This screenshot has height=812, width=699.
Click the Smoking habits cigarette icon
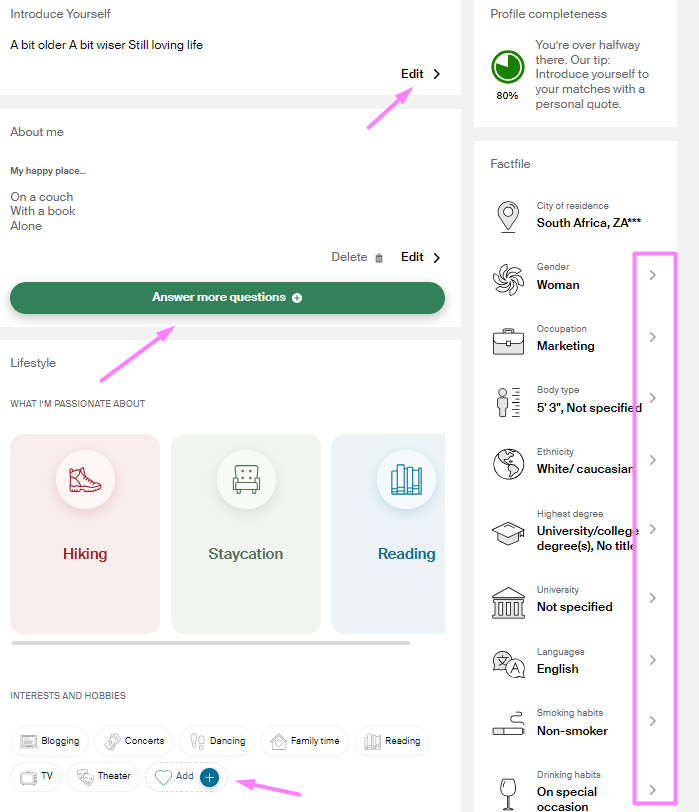pyautogui.click(x=508, y=723)
